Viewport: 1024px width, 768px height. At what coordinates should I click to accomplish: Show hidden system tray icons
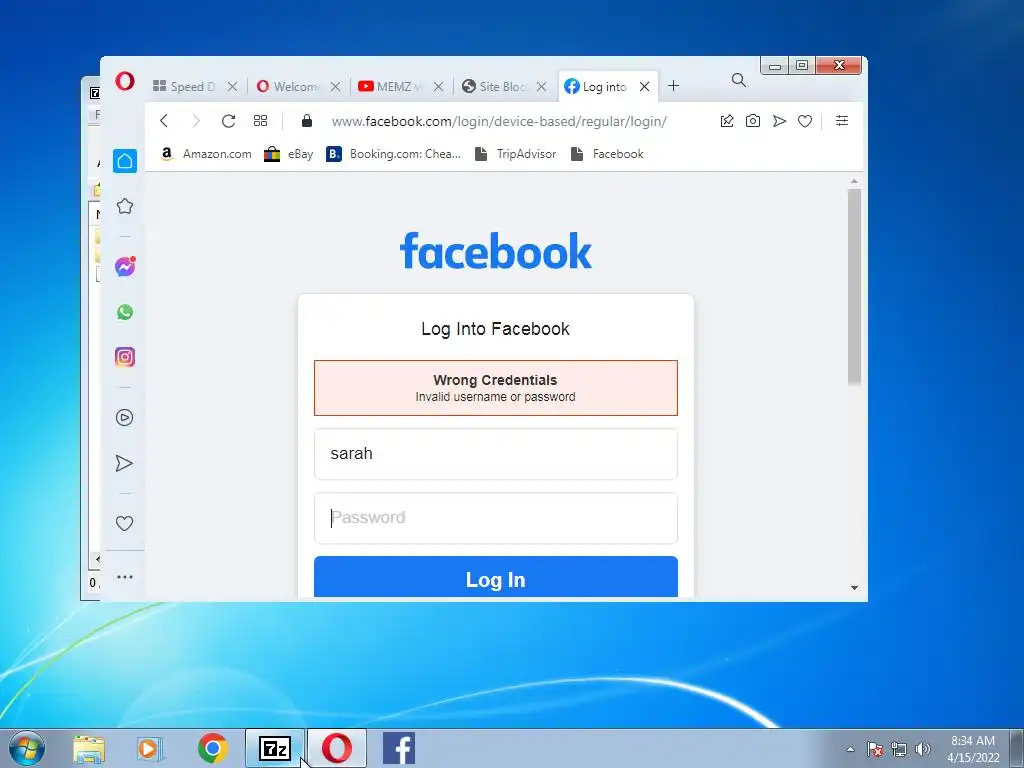pyautogui.click(x=850, y=749)
